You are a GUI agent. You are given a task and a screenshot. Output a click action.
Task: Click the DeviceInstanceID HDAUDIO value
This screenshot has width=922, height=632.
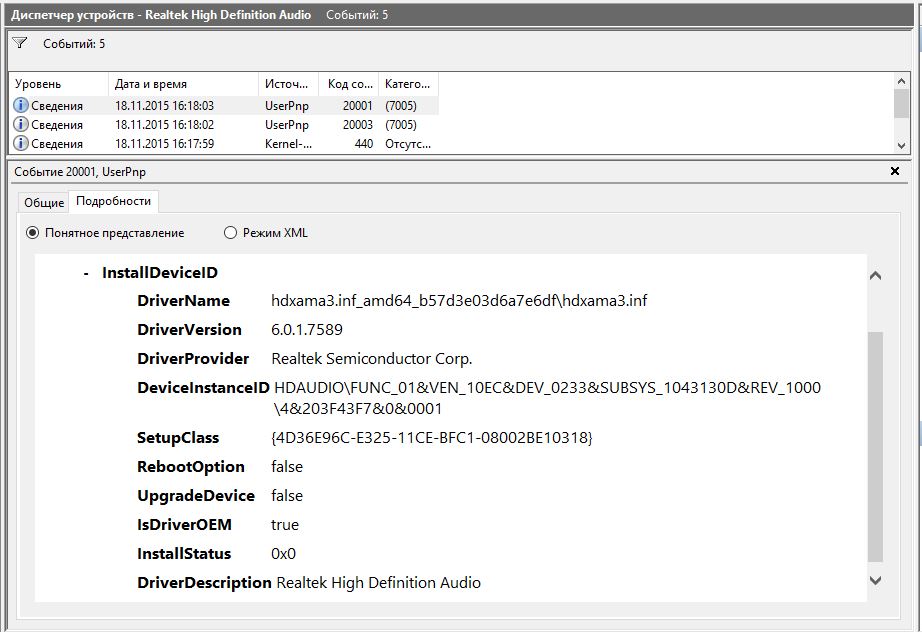click(x=547, y=398)
